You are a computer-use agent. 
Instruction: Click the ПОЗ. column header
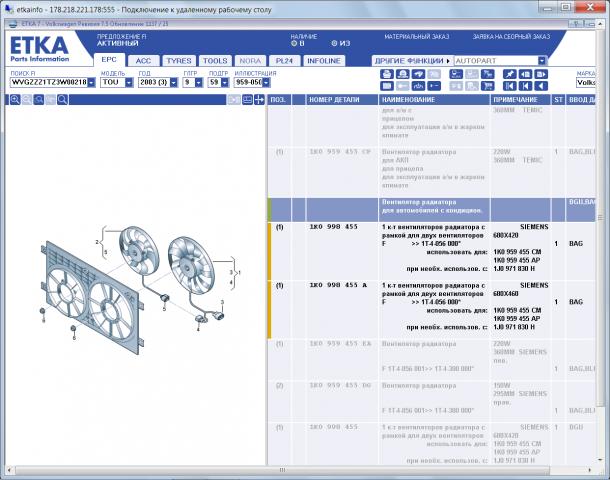279,100
